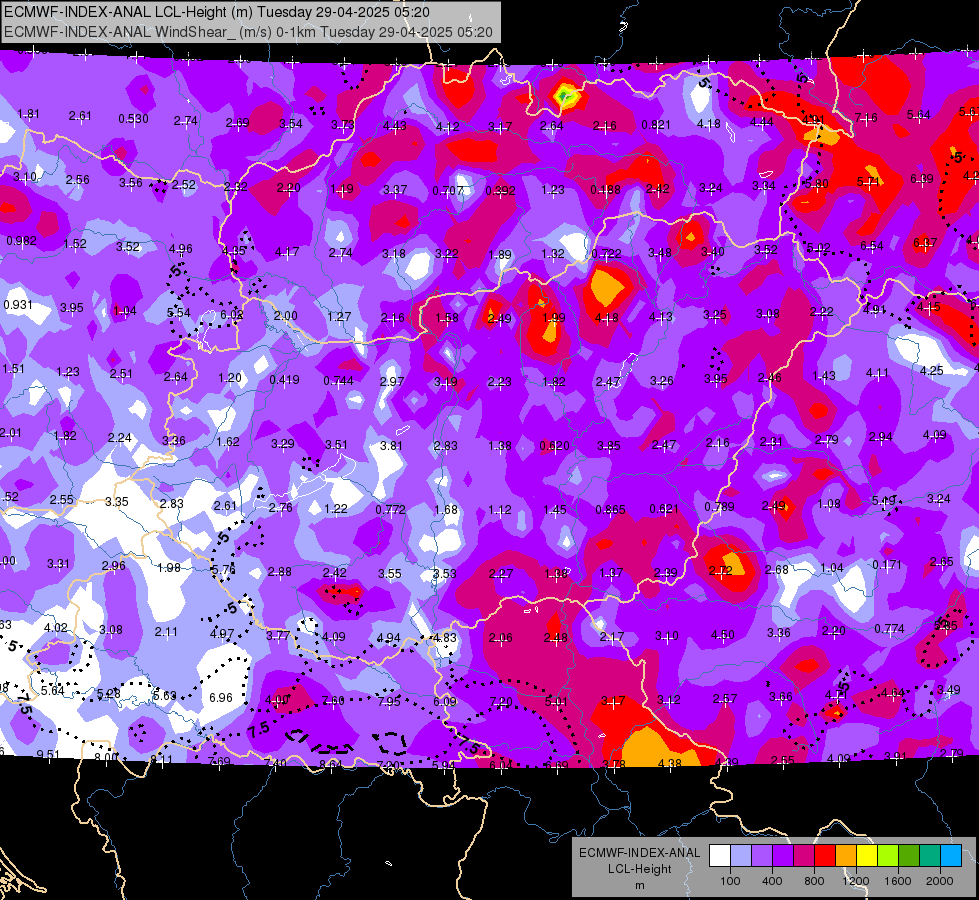This screenshot has width=979, height=900.
Task: Click the wind shear value 3.81
Action: [391, 445]
